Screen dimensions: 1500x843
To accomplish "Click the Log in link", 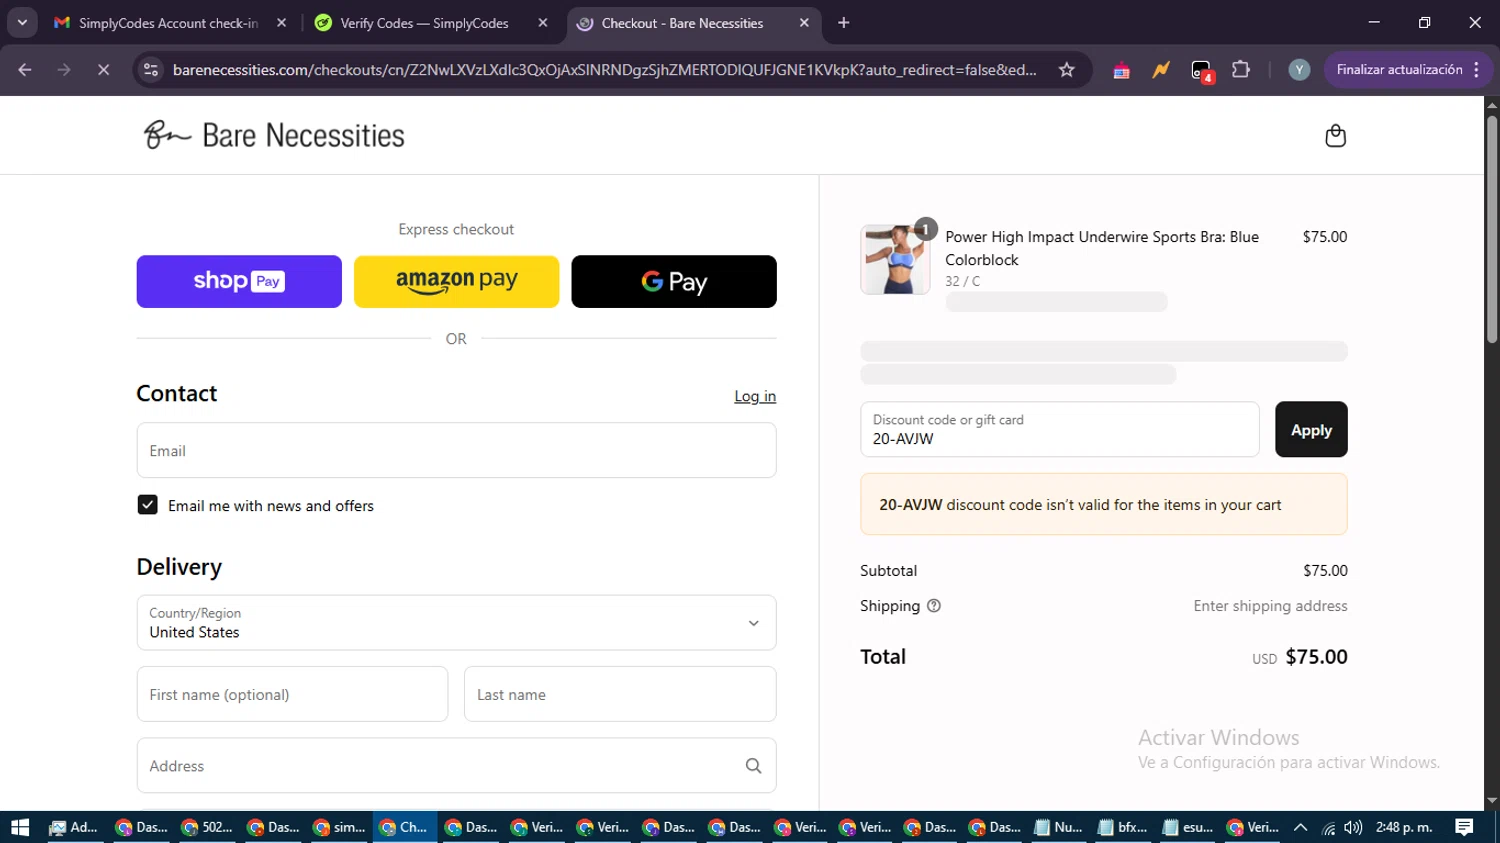I will click(755, 396).
